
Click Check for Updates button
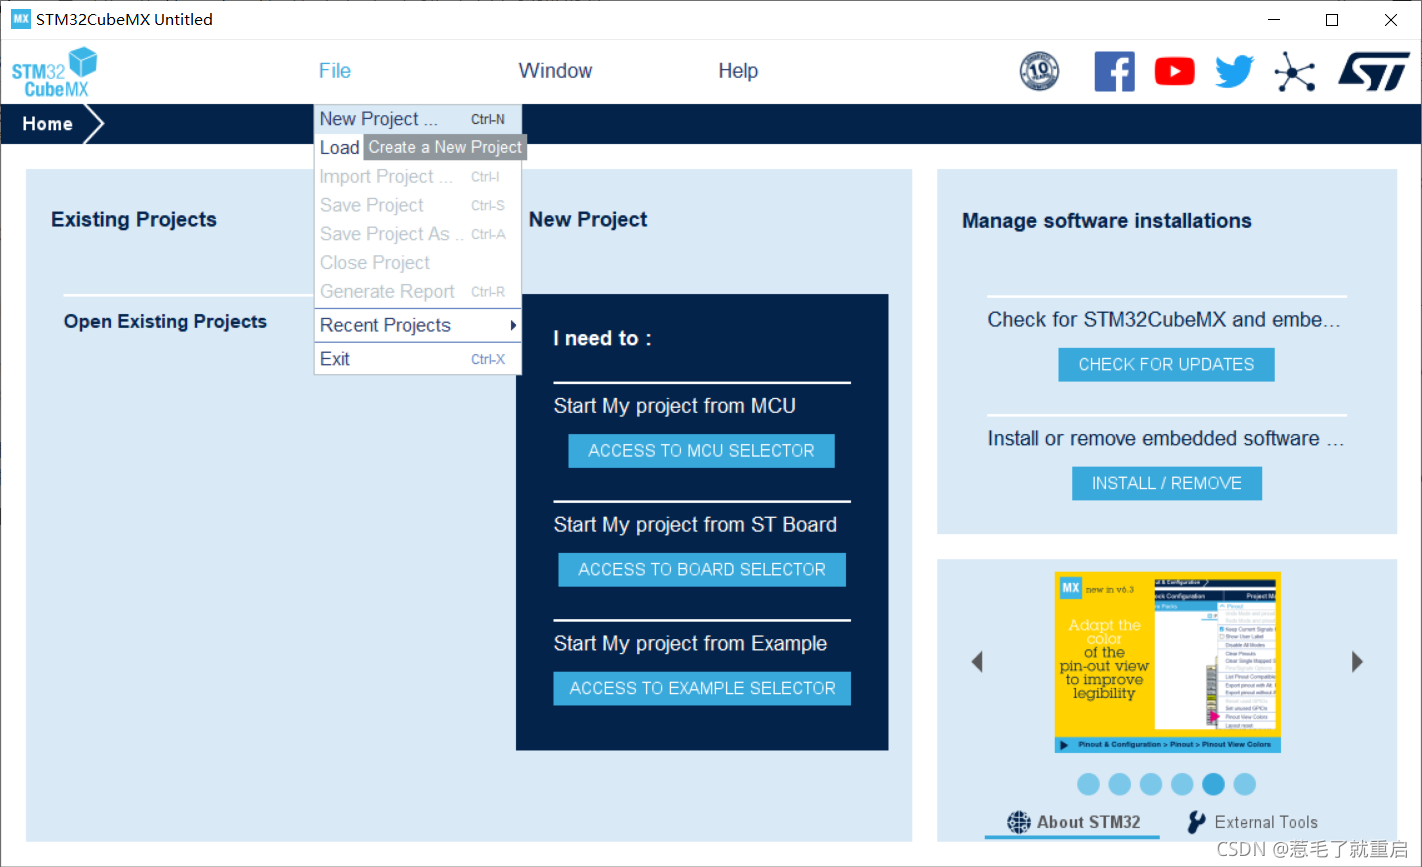[1166, 365]
